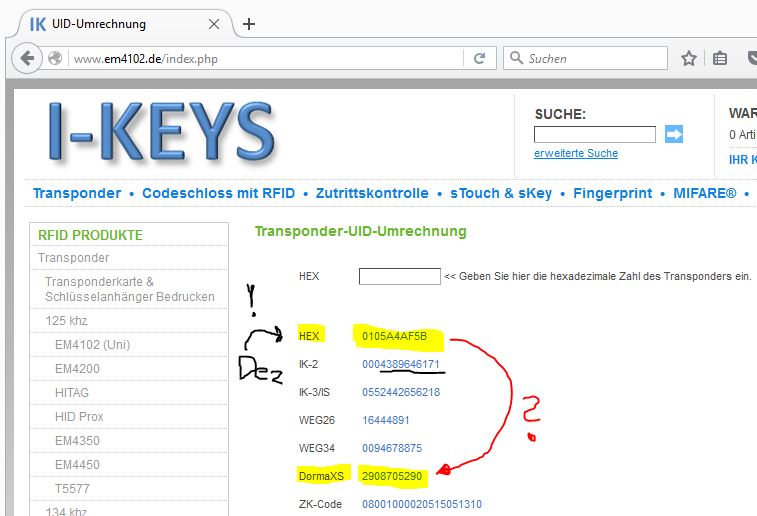
Task: Click the DormaXS value 2908705290
Action: pos(392,476)
